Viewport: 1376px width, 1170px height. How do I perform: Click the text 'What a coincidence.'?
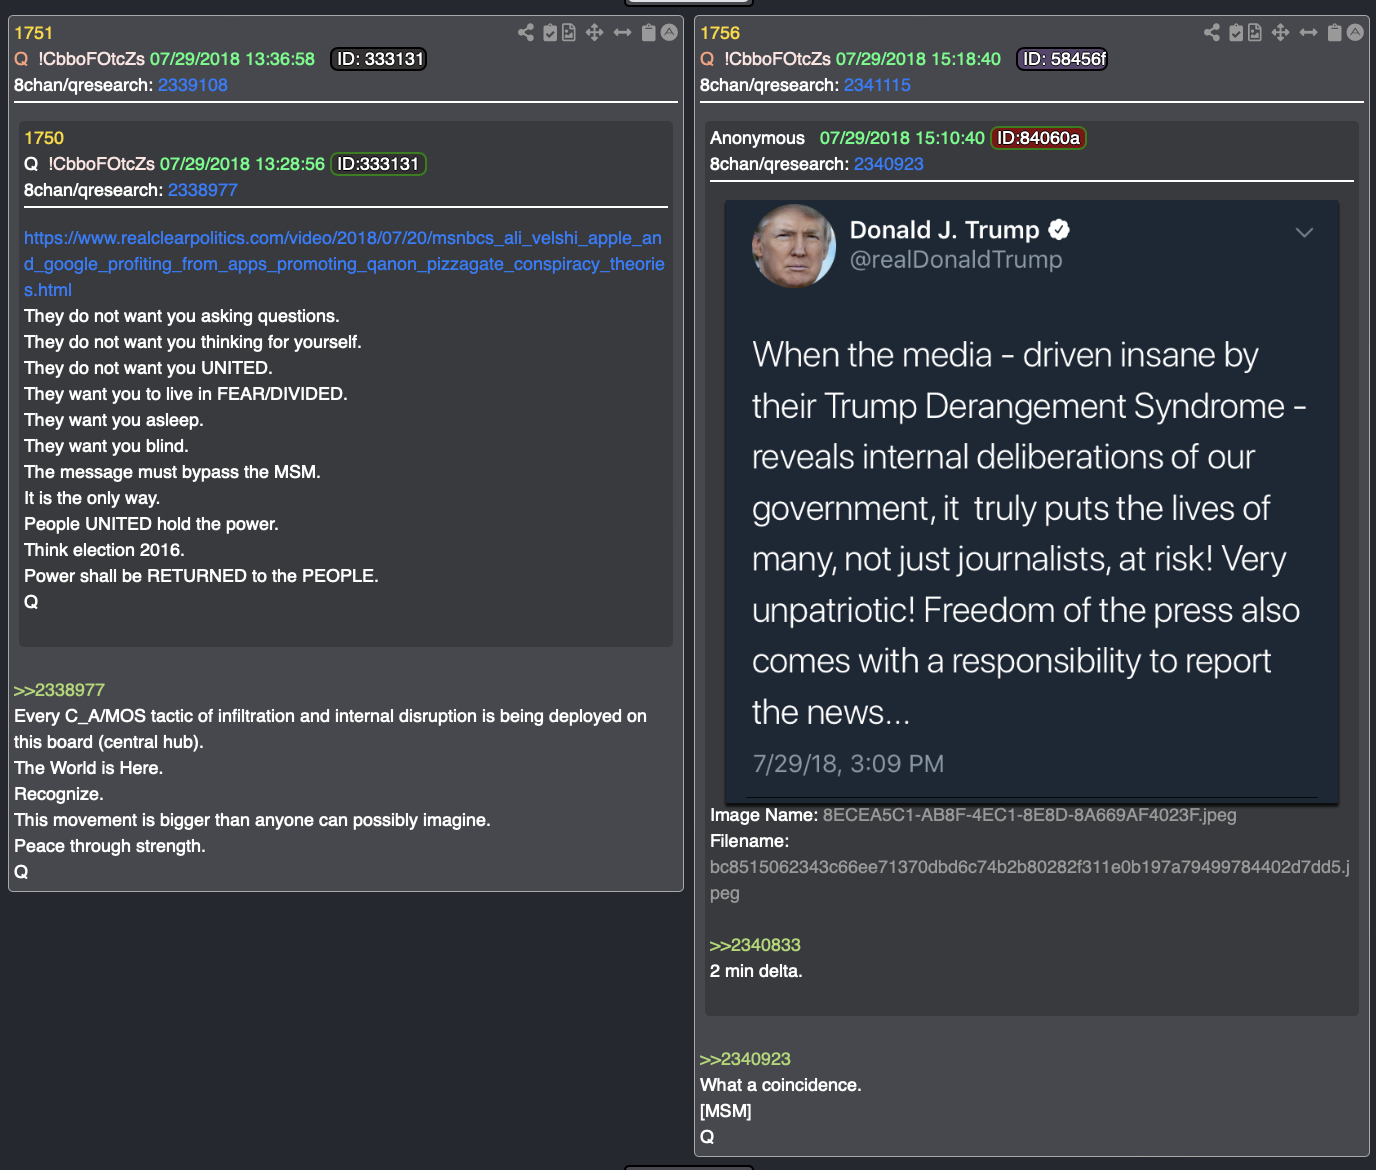(x=781, y=1085)
